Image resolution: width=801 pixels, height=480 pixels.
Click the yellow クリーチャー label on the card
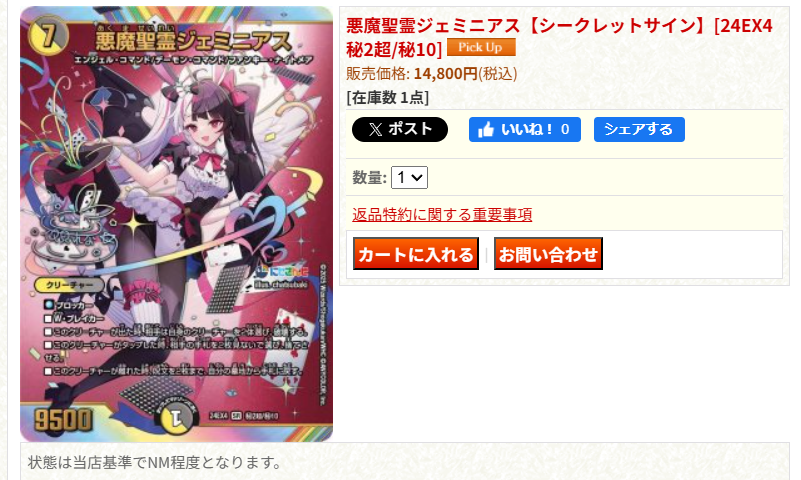coord(69,285)
